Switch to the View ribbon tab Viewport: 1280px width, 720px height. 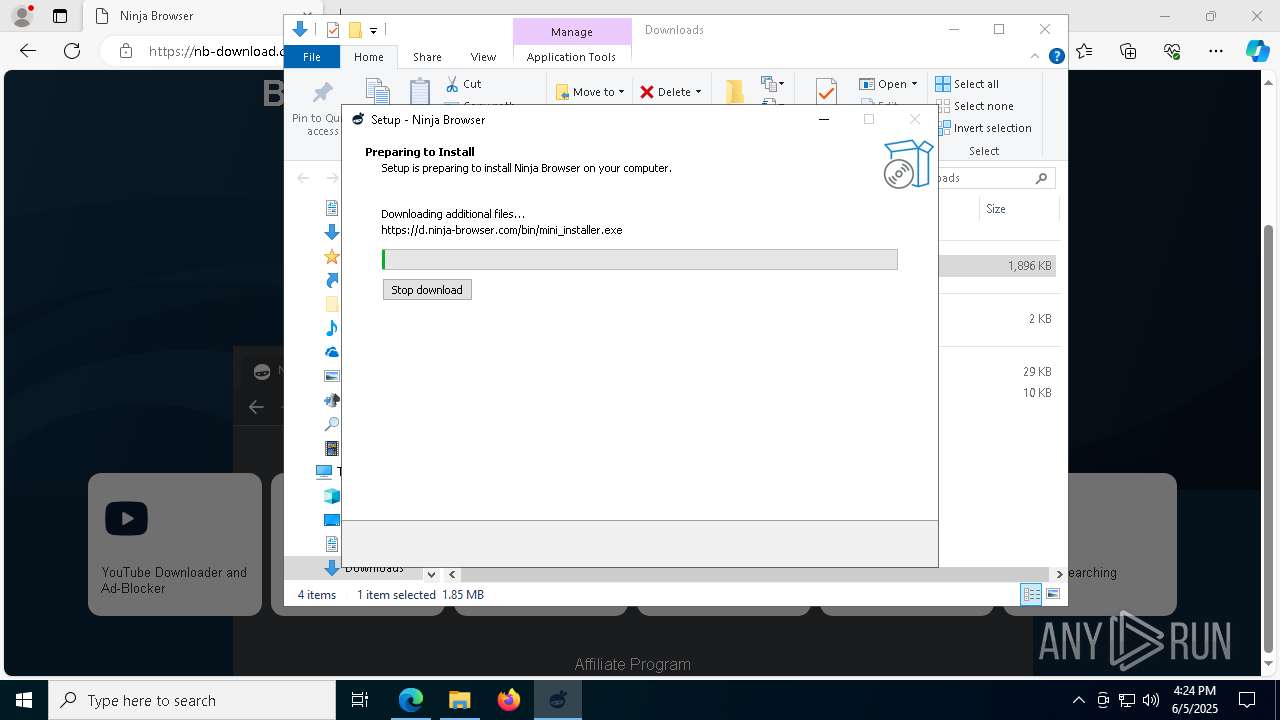pyautogui.click(x=483, y=57)
